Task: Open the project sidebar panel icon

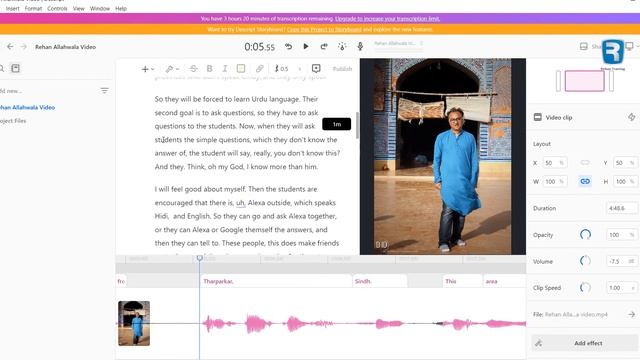Action: 16,68
